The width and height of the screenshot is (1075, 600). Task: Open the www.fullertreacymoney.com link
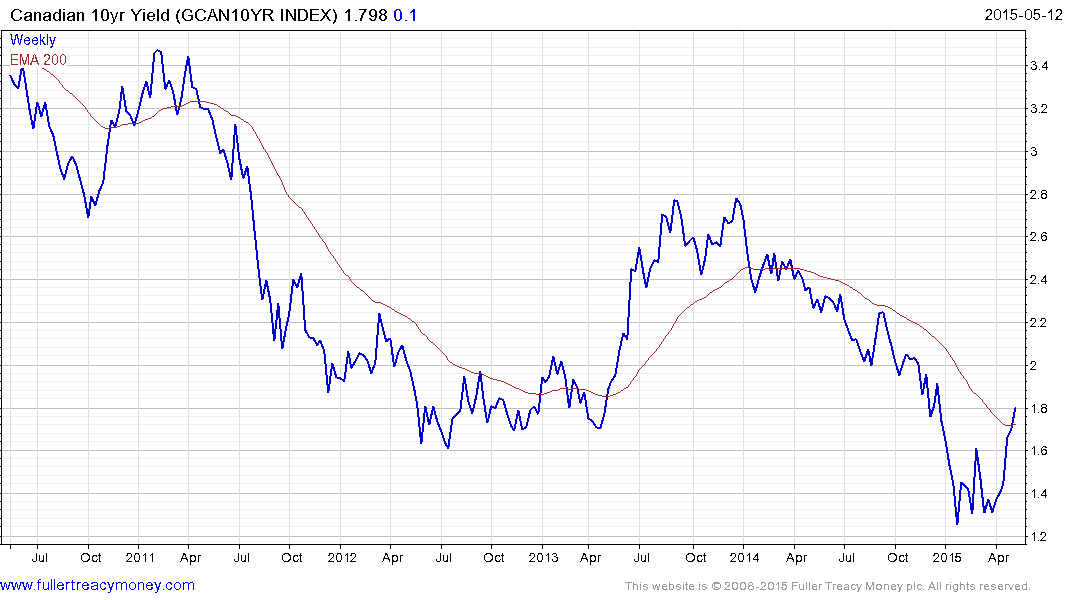pos(97,585)
